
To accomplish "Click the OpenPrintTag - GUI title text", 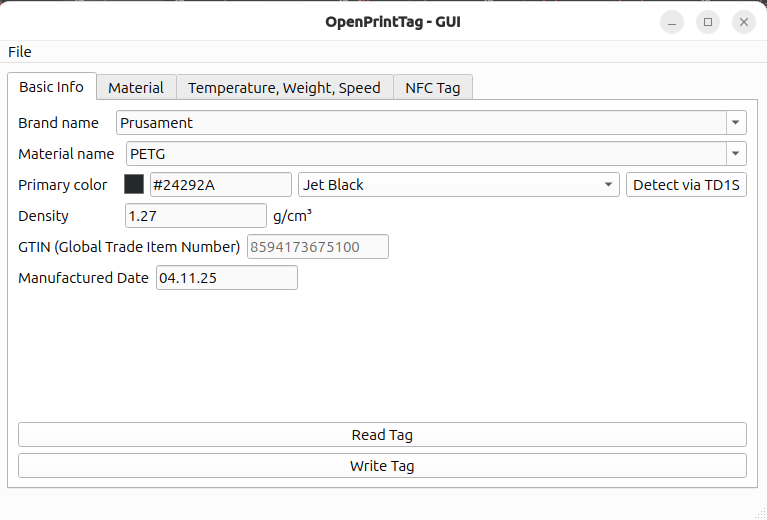I will pyautogui.click(x=393, y=23).
